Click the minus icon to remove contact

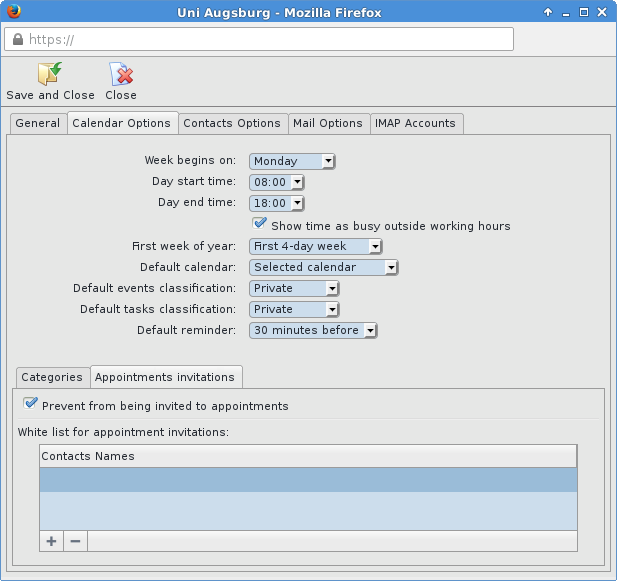coord(75,541)
